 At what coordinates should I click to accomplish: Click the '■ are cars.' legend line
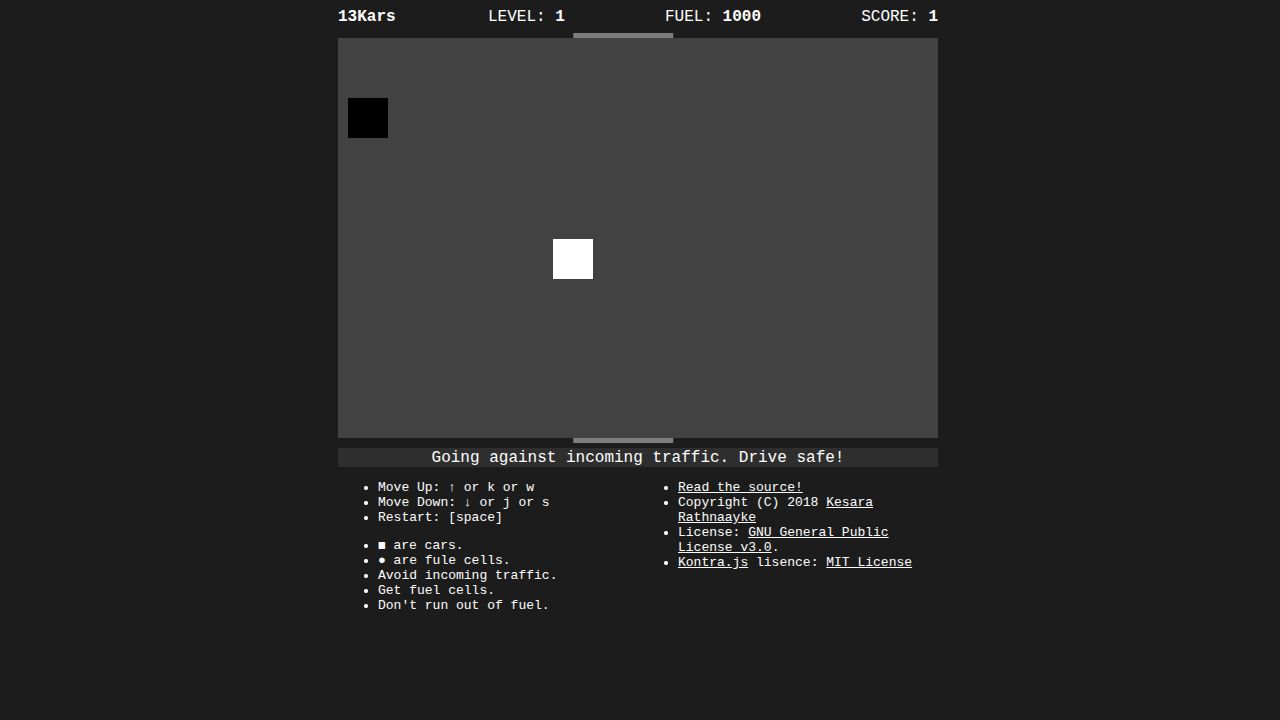click(x=421, y=545)
